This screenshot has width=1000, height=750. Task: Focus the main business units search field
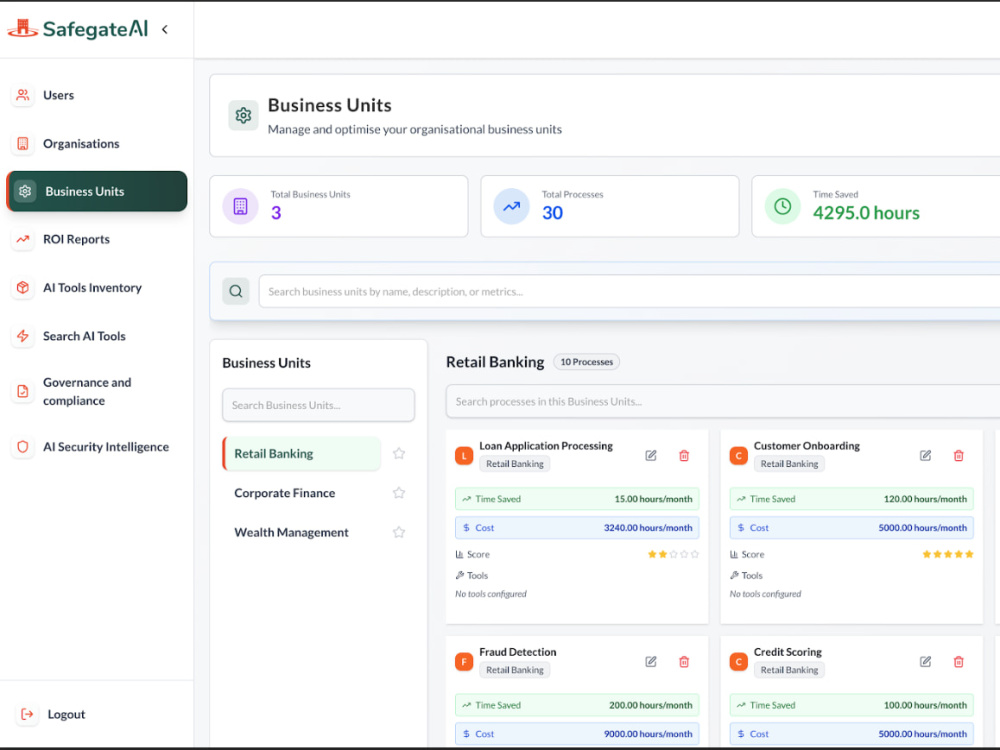pyautogui.click(x=629, y=291)
